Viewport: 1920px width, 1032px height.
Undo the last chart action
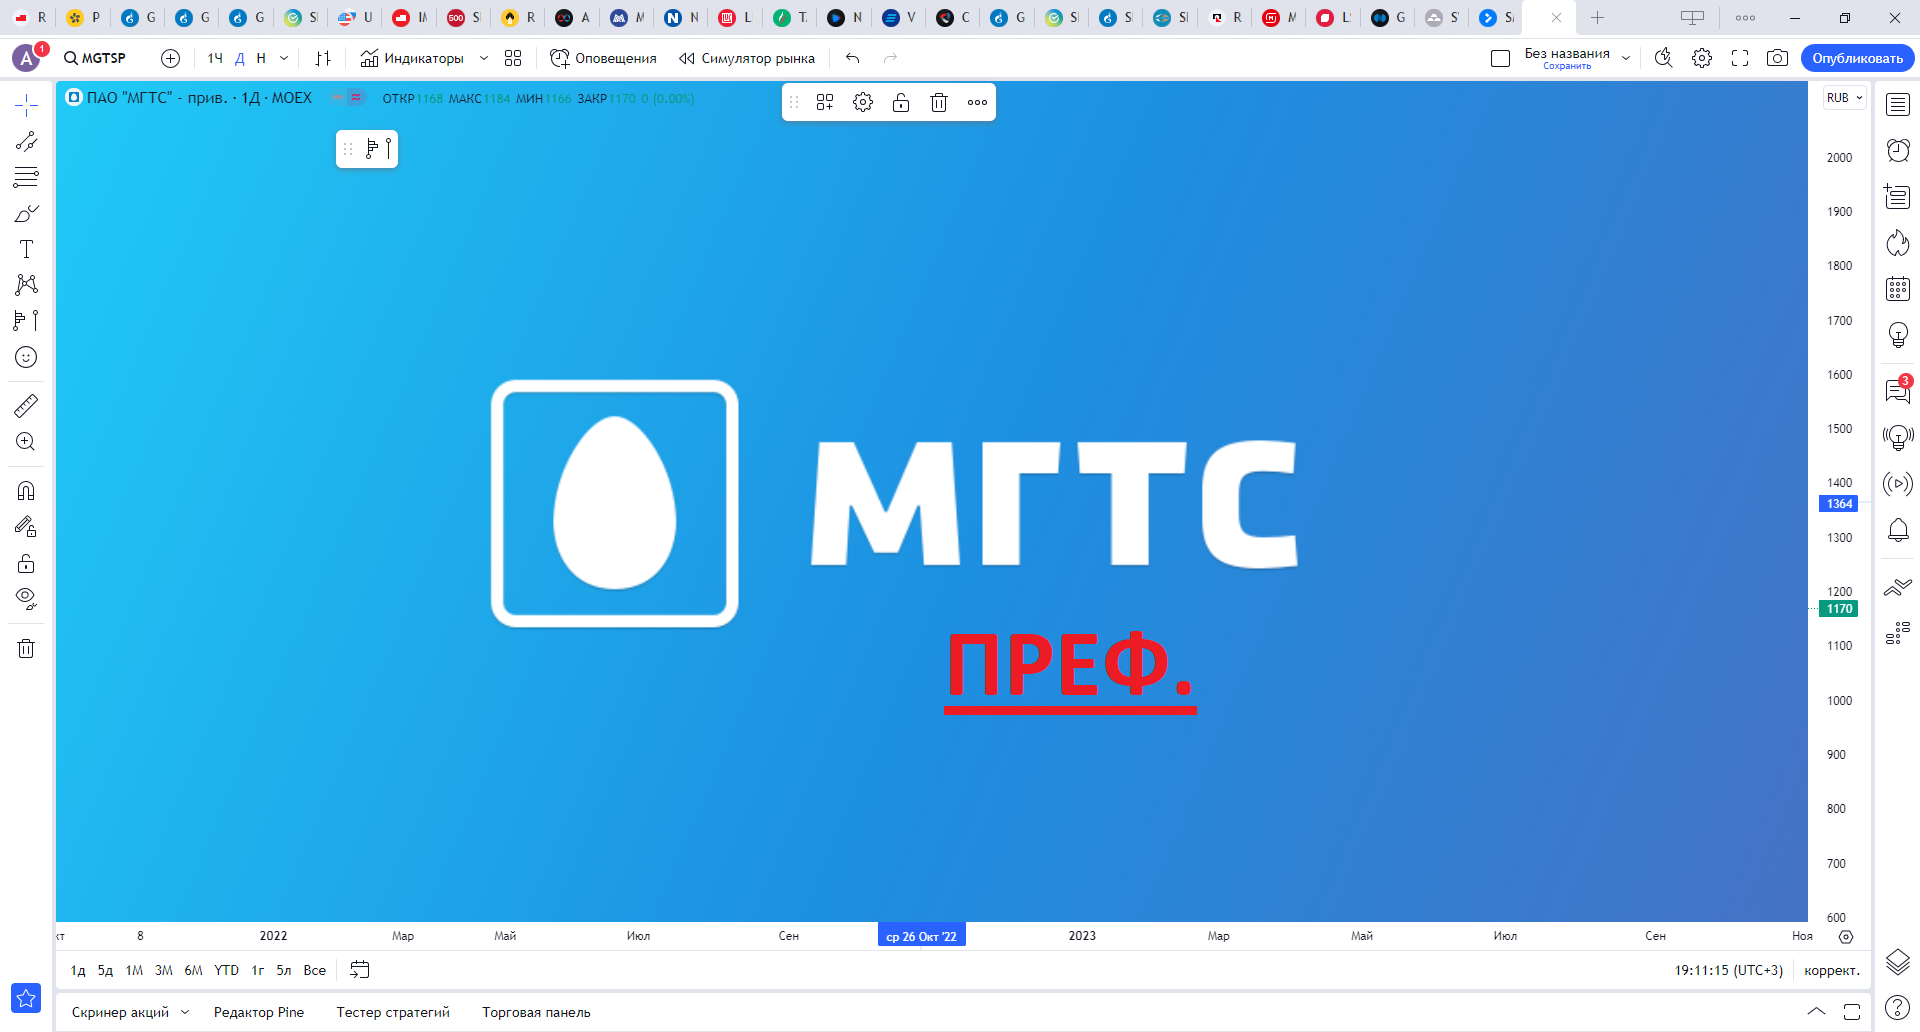coord(853,58)
